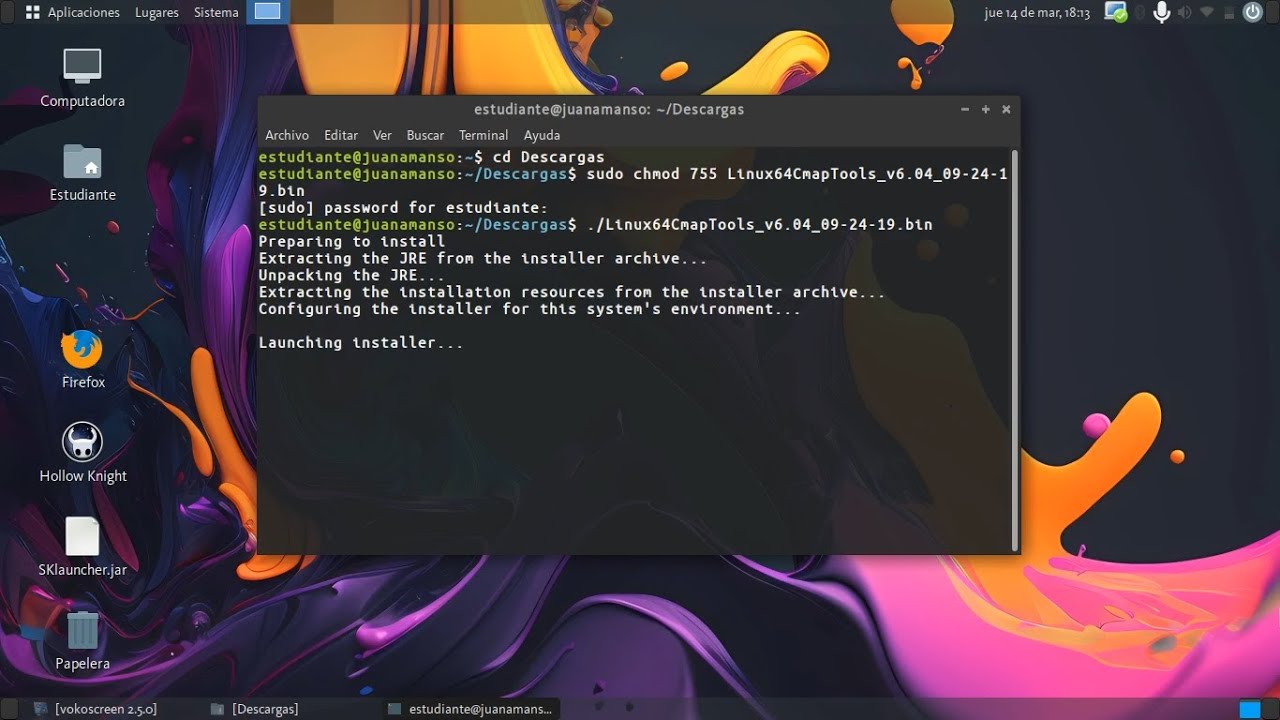Open the terminal Archivo menu
Viewport: 1280px width, 720px height.
[x=287, y=135]
